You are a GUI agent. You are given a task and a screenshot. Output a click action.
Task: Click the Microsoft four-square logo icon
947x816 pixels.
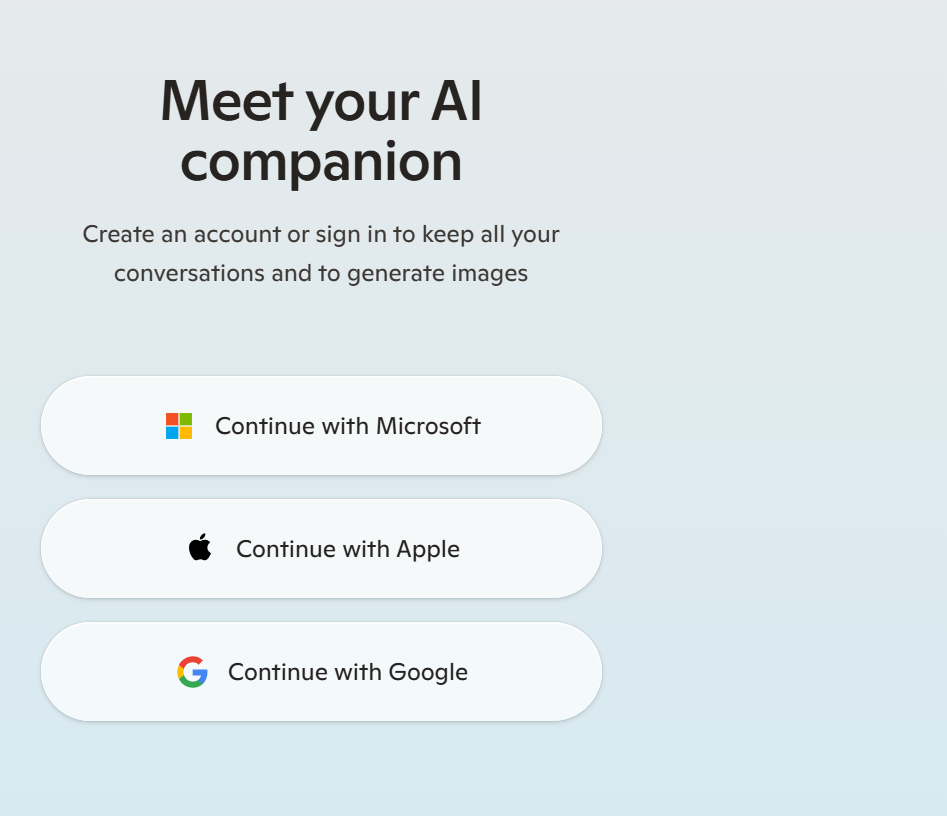pos(179,426)
